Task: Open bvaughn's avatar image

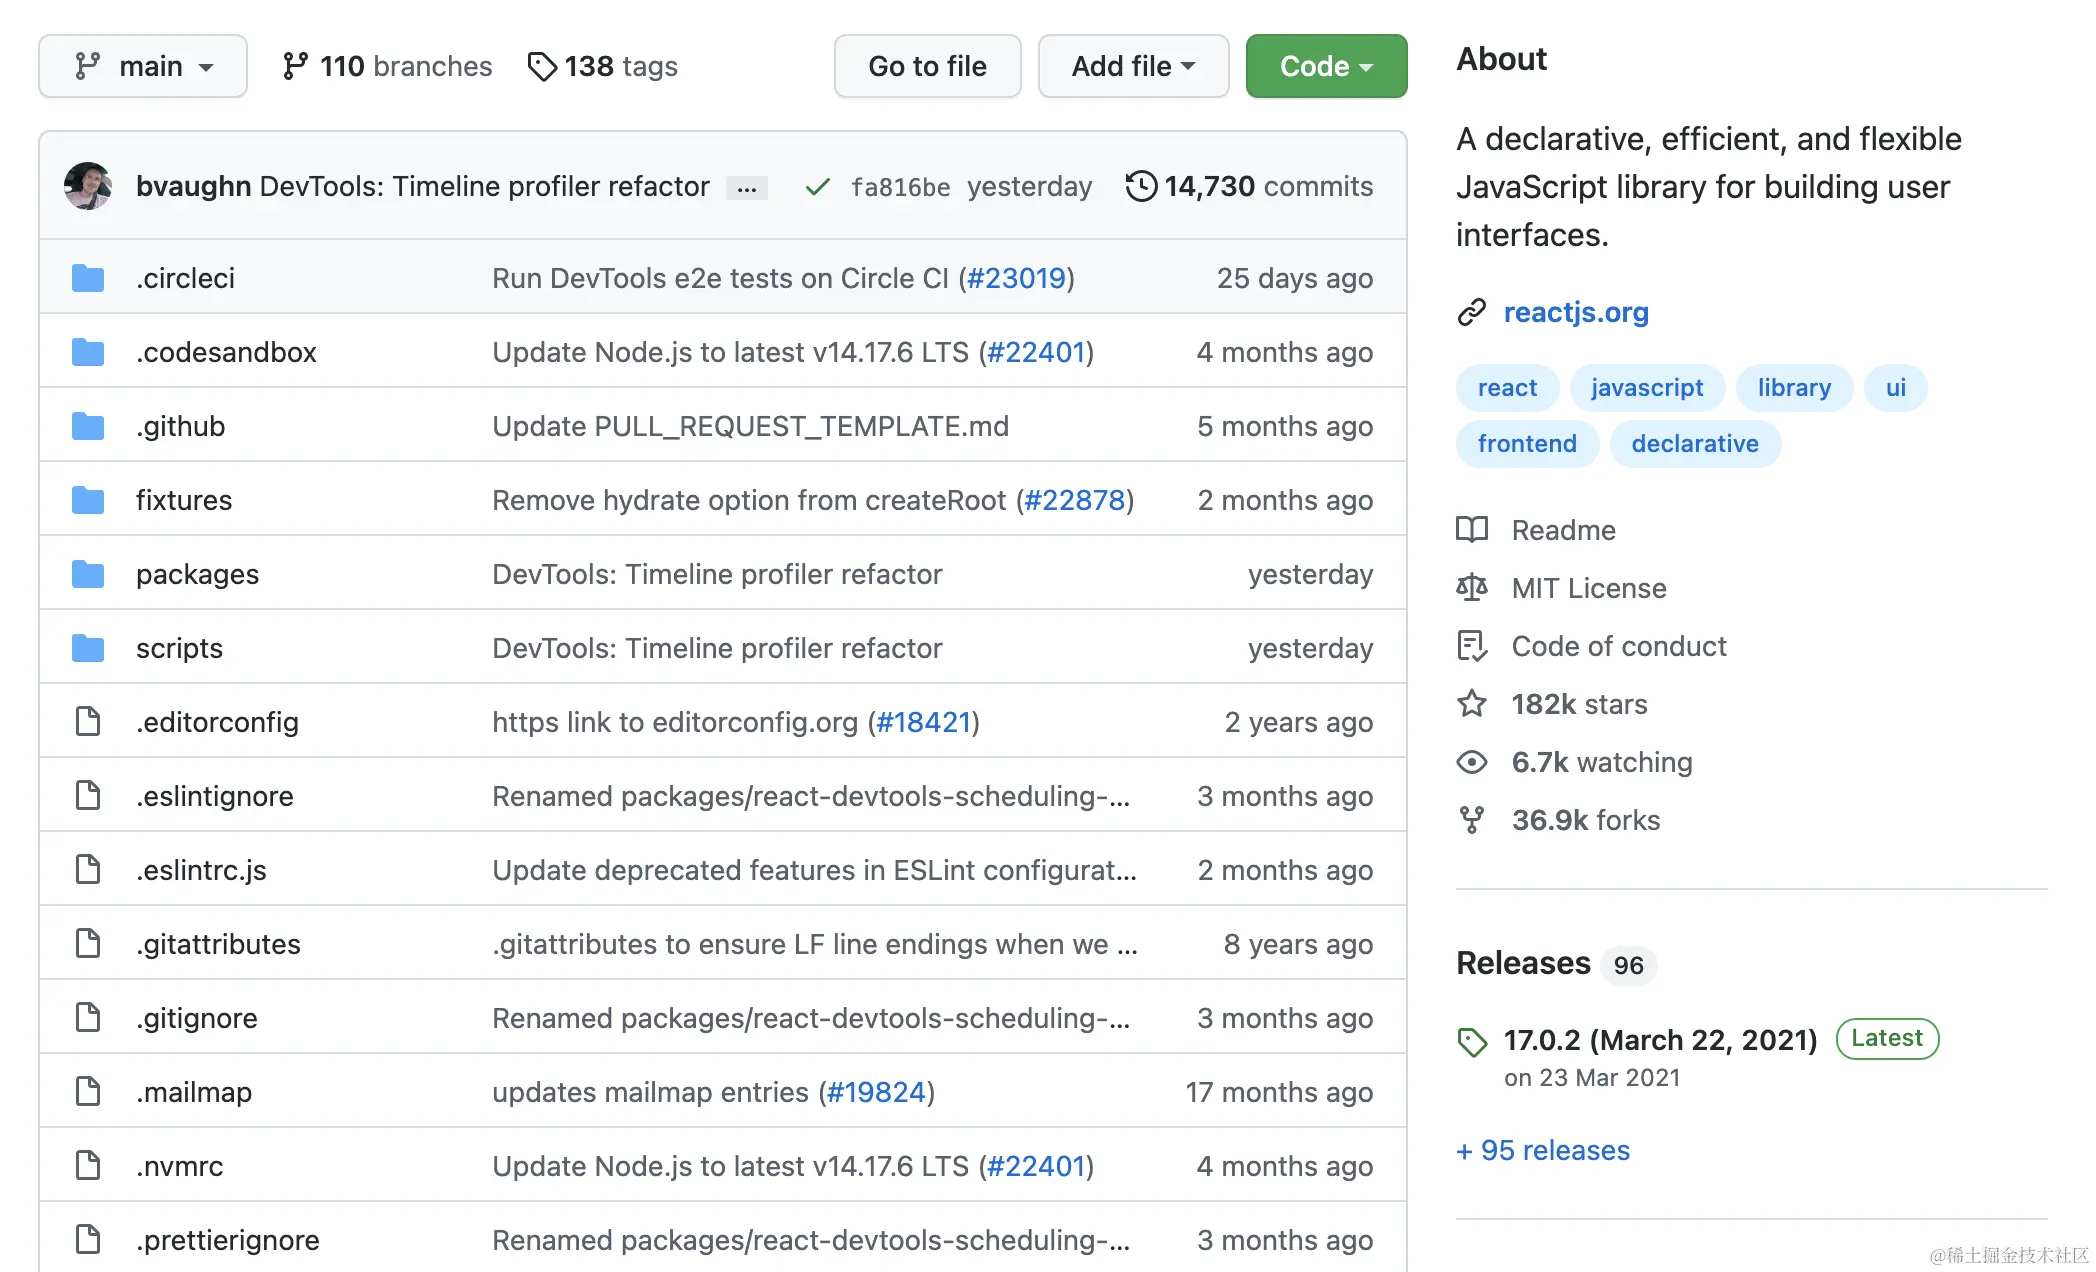Action: click(x=88, y=186)
